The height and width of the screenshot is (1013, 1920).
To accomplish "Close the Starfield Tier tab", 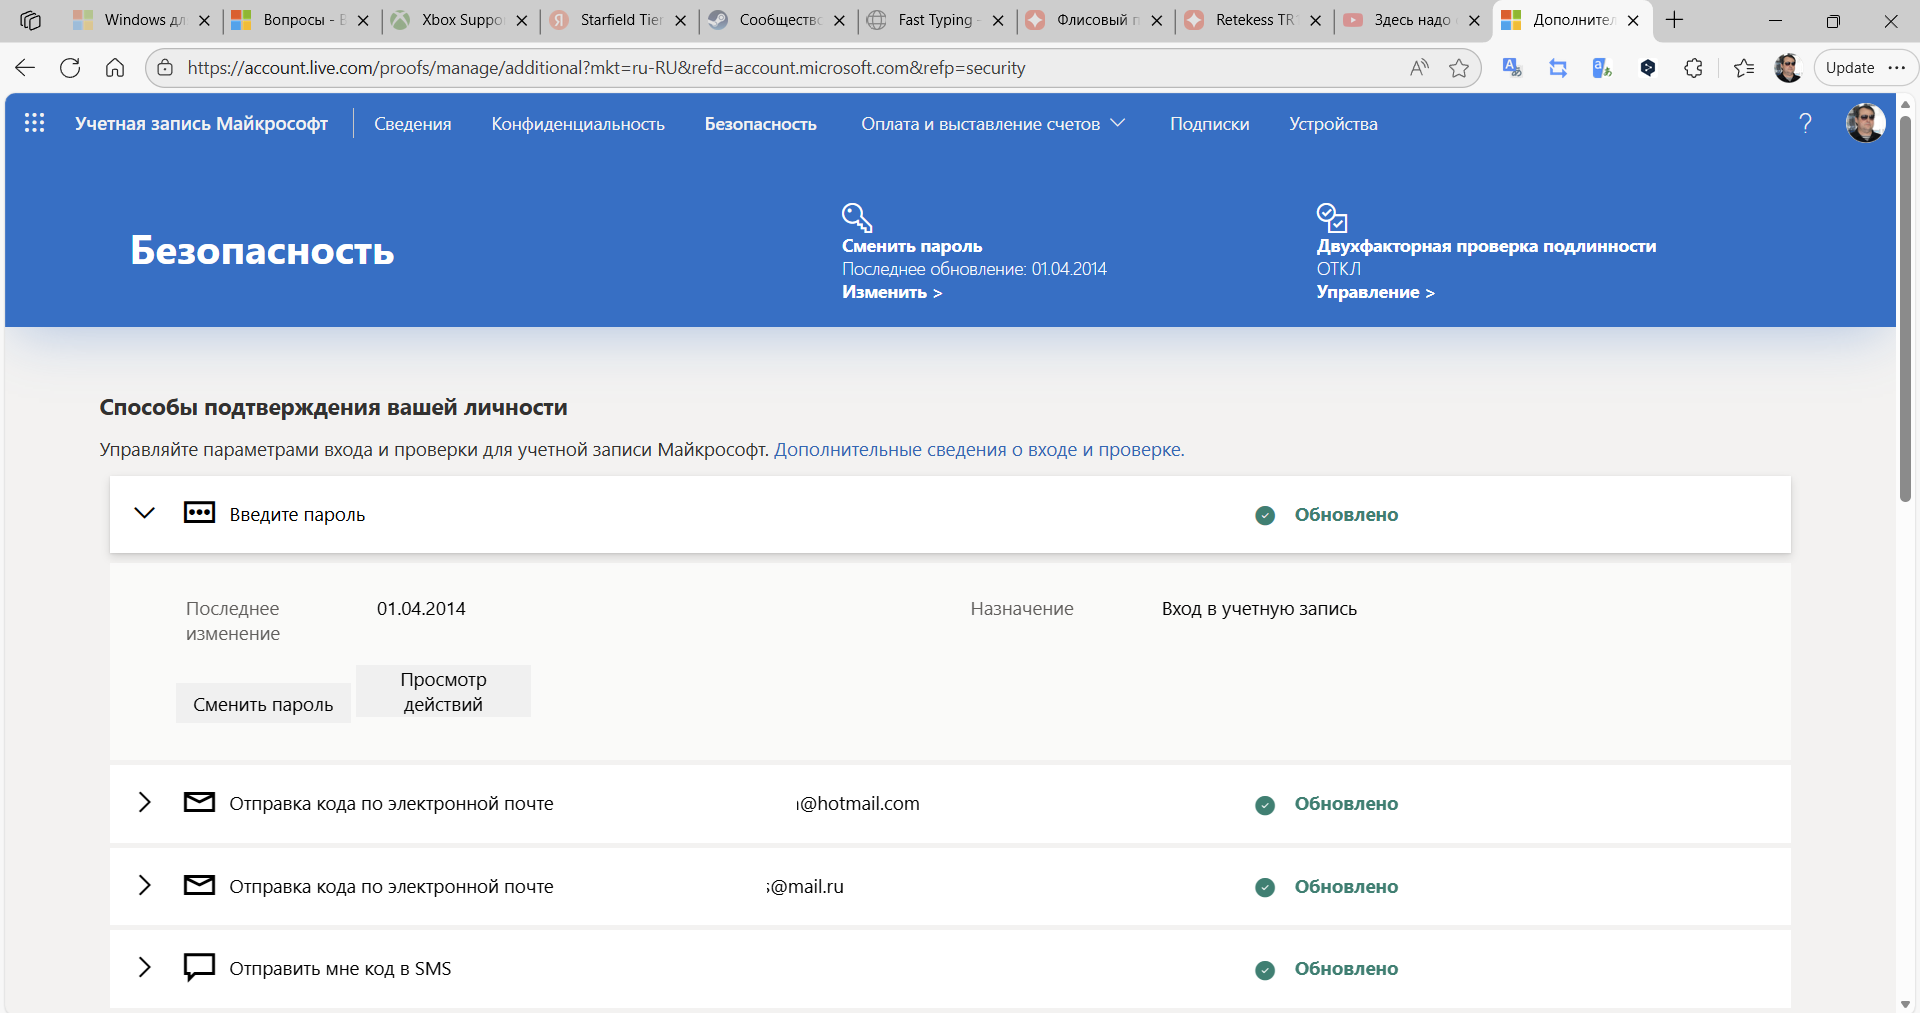I will click(x=681, y=20).
